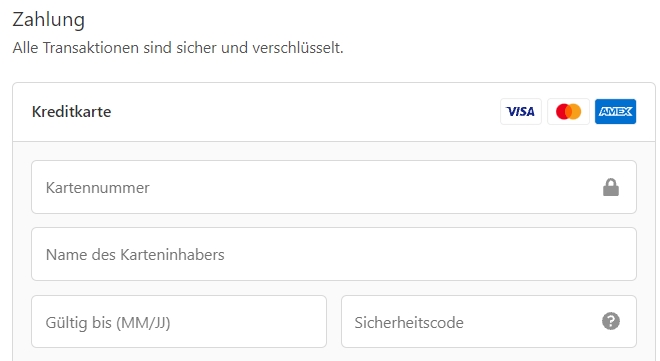Click the 'Sicherheitscode' placeholder text

tap(409, 323)
